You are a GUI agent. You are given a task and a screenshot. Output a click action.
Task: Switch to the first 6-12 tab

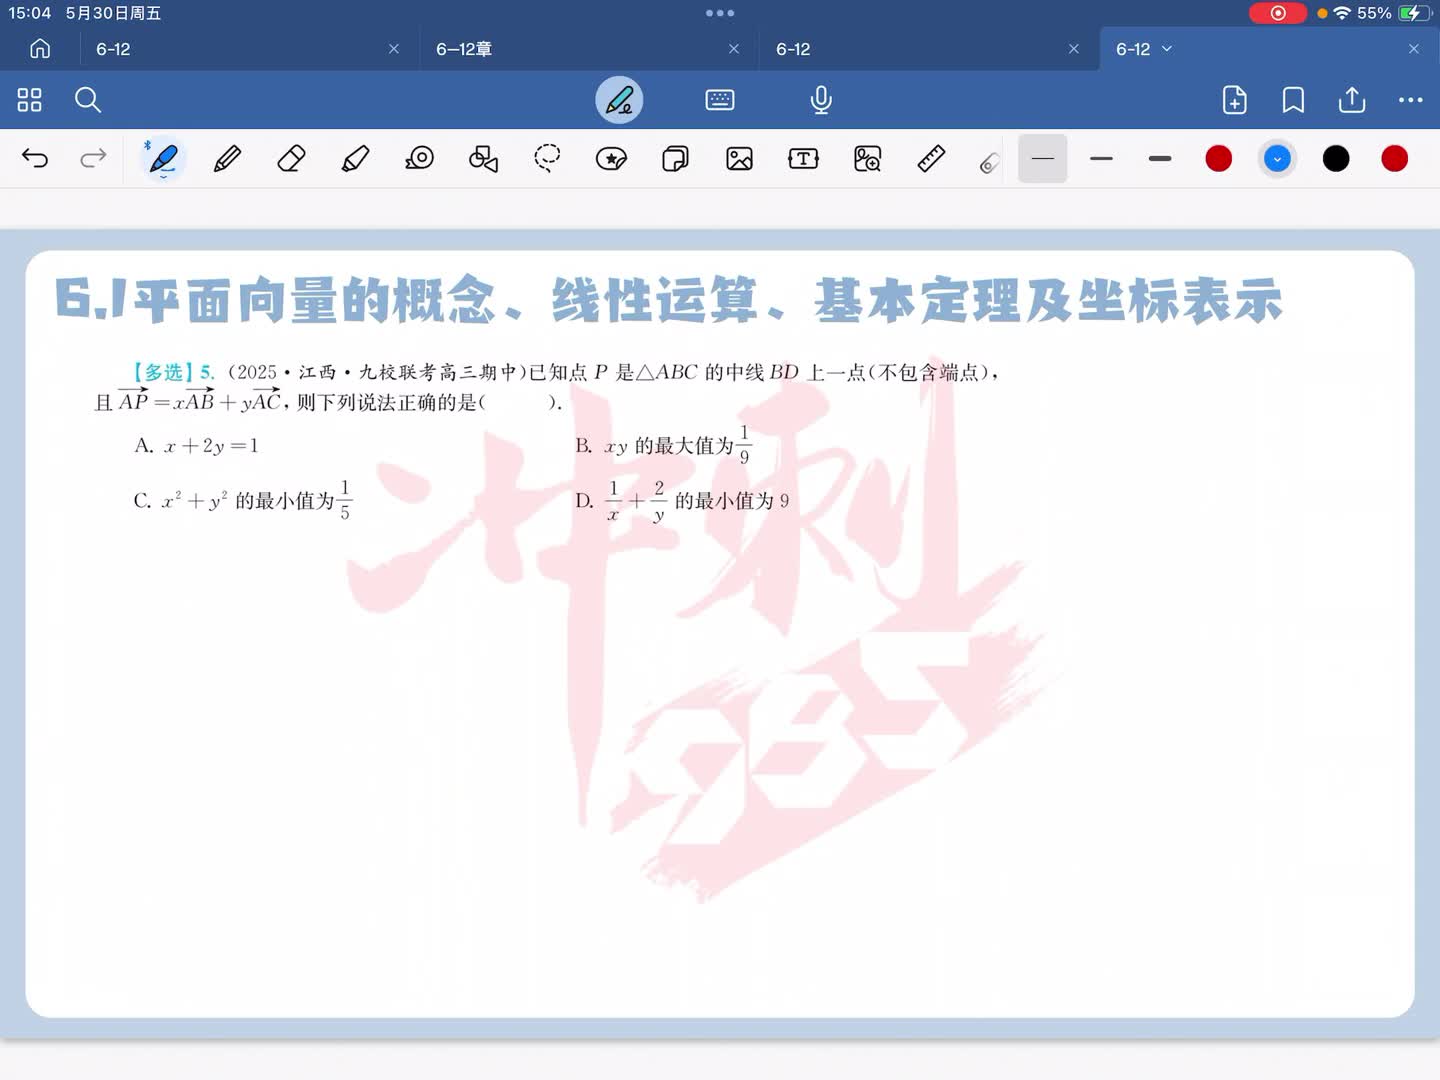click(x=113, y=49)
